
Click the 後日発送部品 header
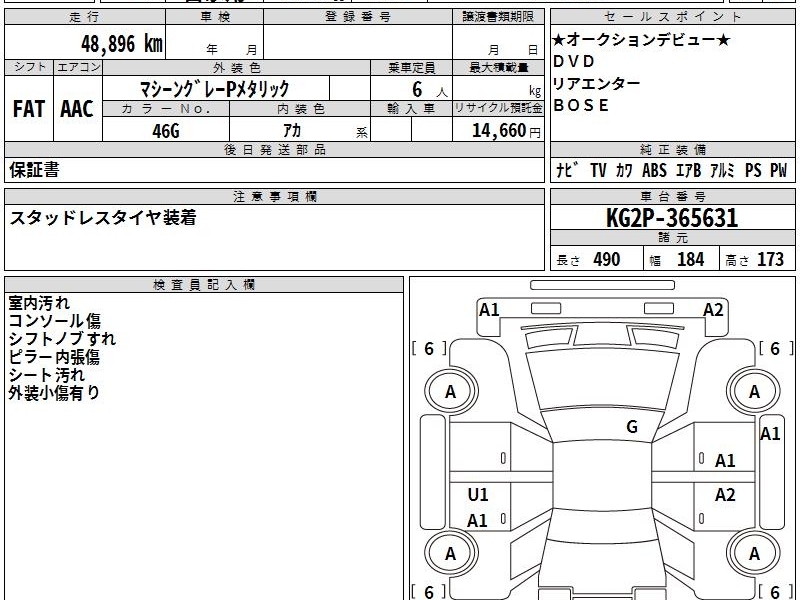[274, 149]
